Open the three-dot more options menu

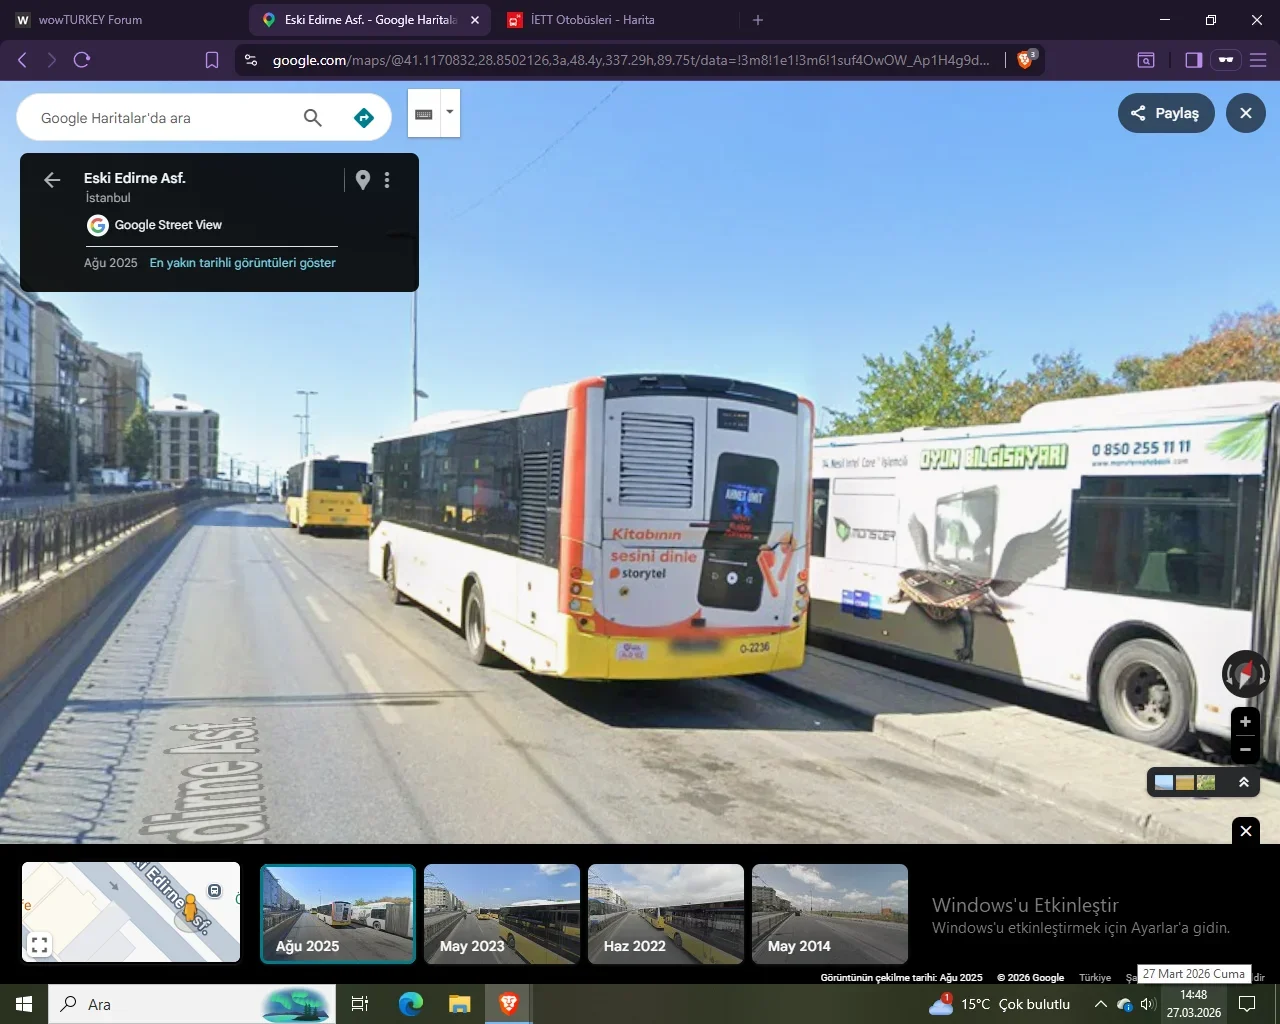click(387, 180)
